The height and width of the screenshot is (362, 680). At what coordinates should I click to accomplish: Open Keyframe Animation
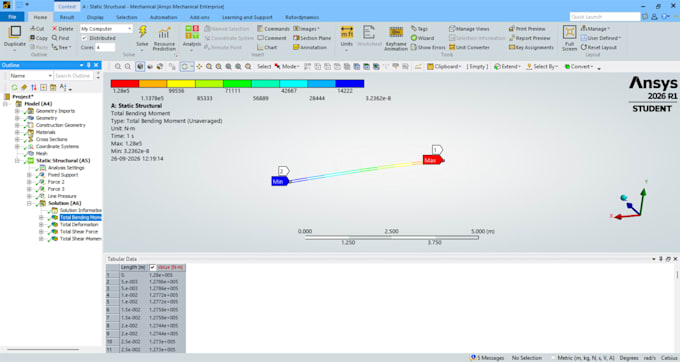click(396, 38)
